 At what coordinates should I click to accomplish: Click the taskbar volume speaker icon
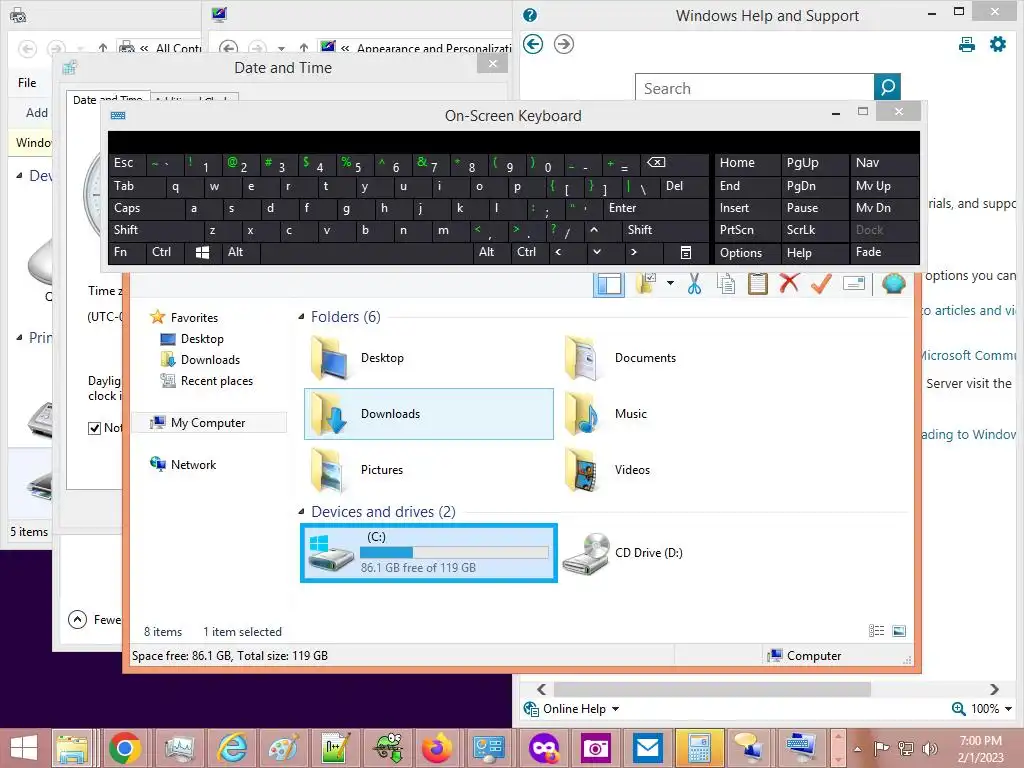coord(930,748)
